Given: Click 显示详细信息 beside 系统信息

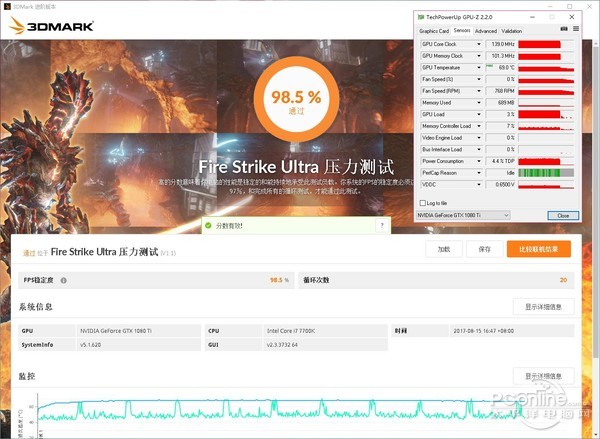Looking at the screenshot, I should 543,307.
